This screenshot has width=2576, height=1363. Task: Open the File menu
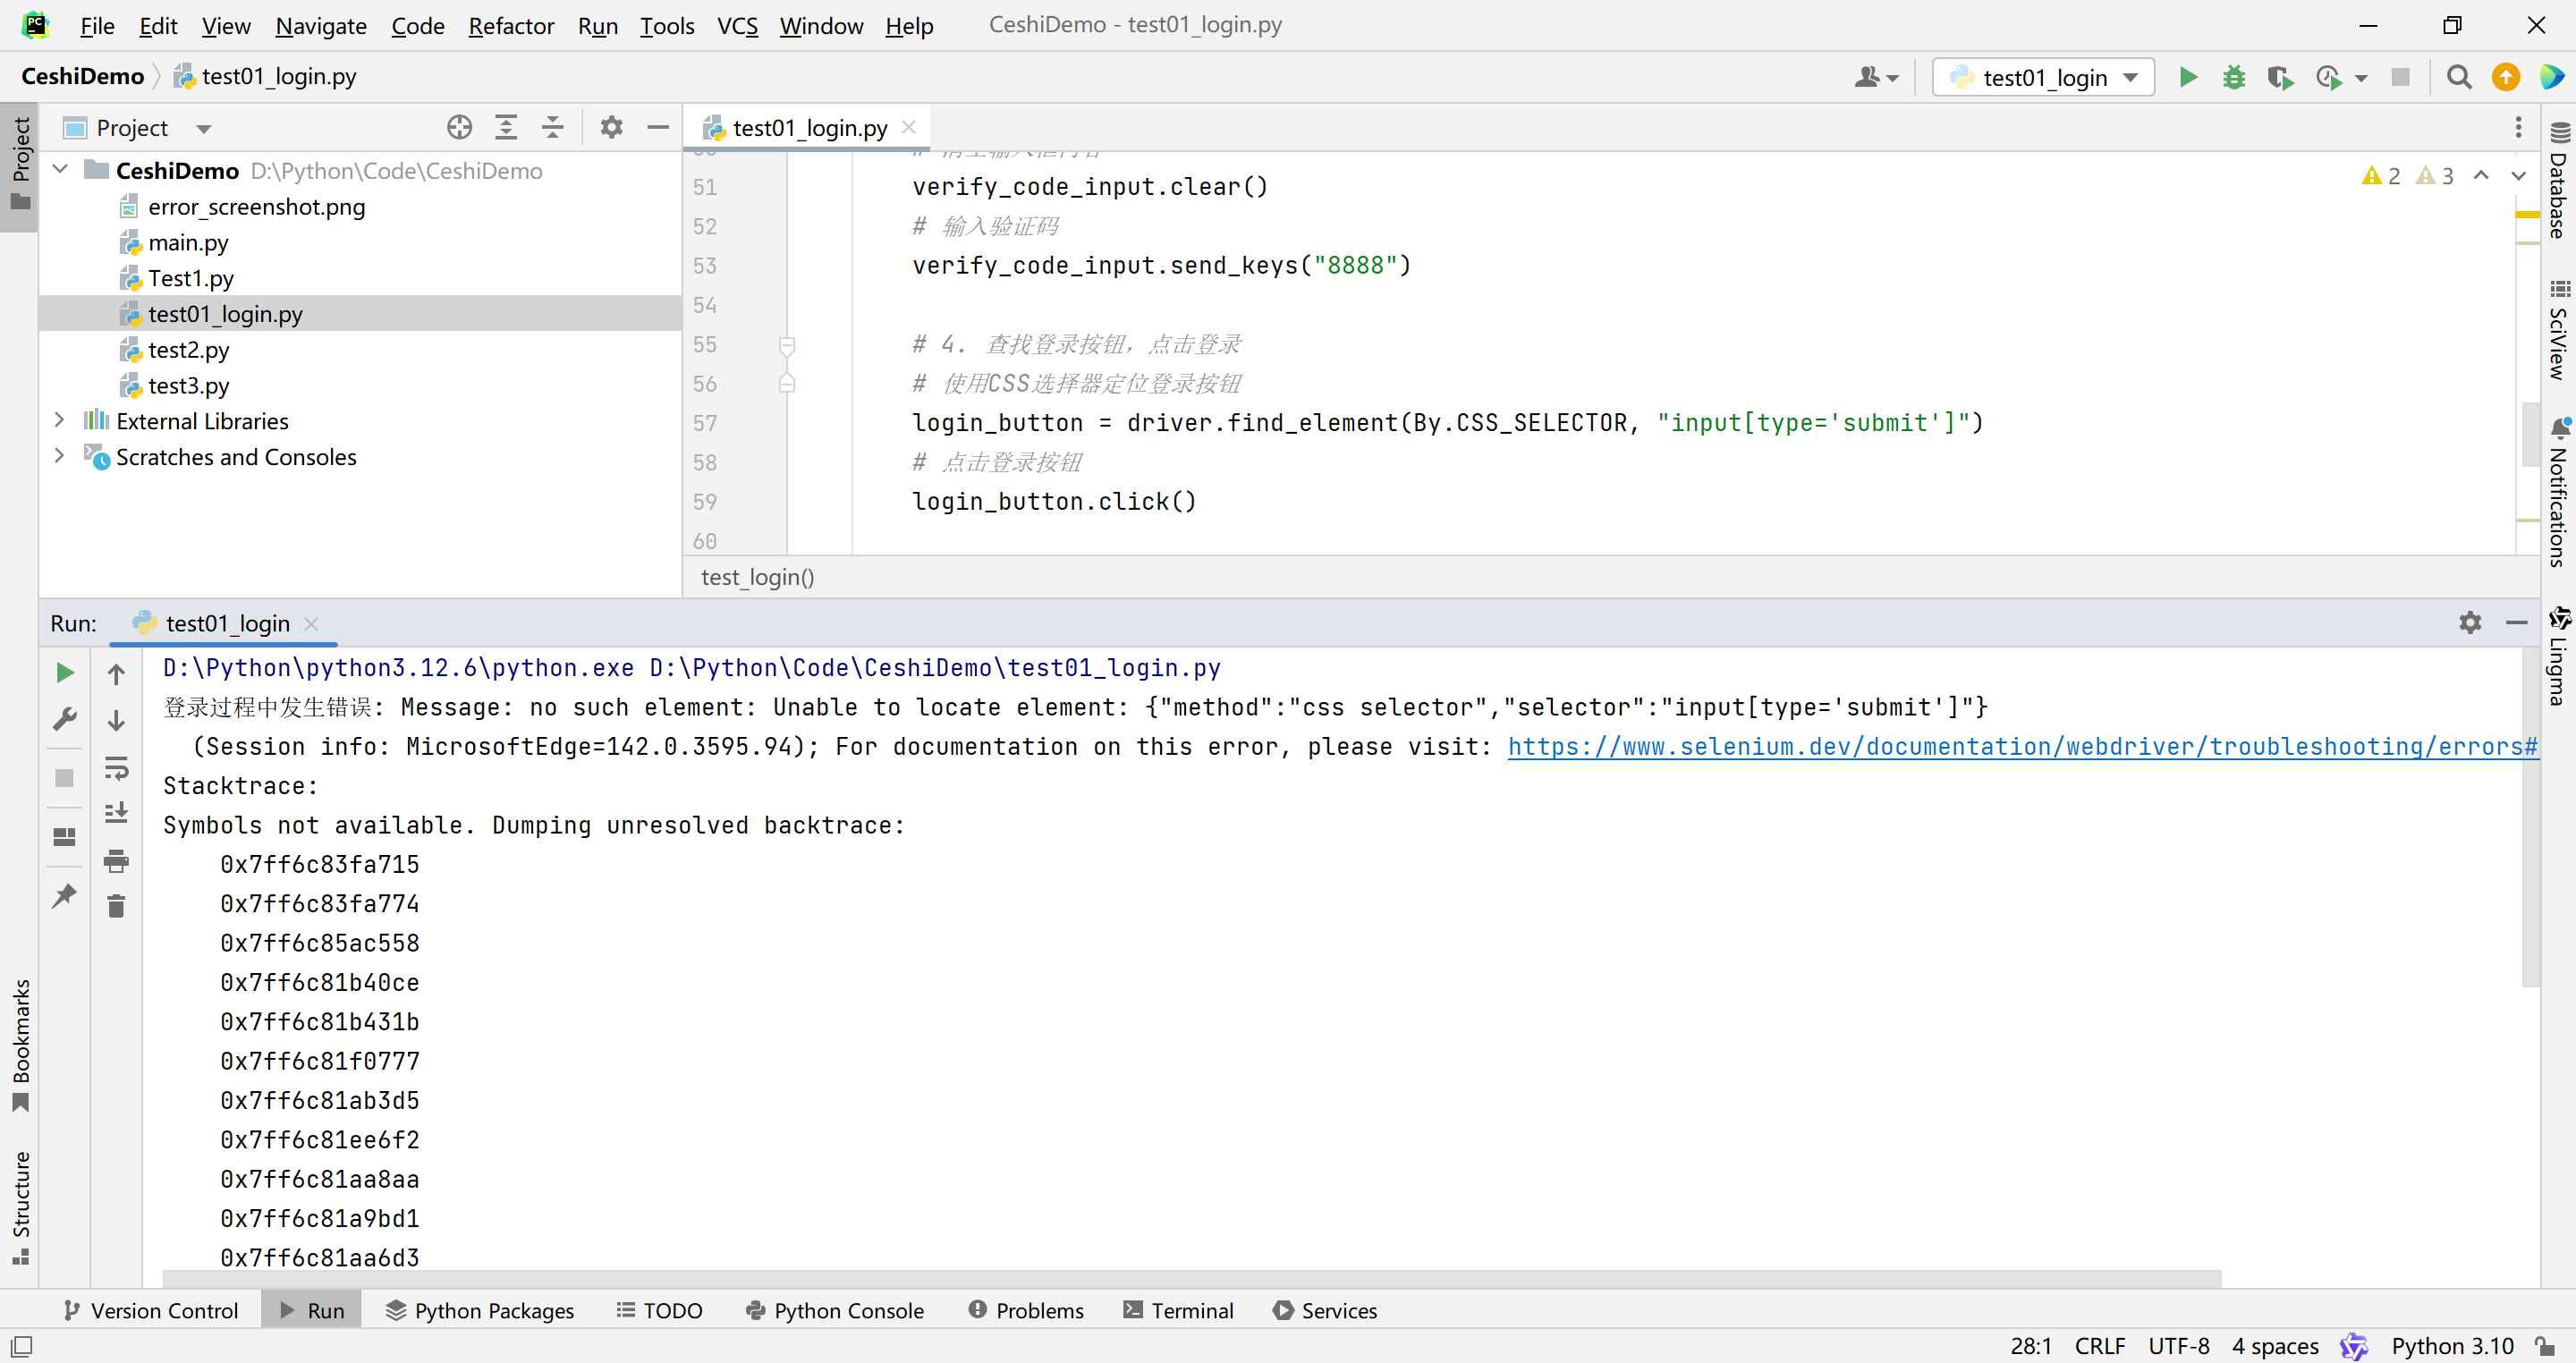click(97, 25)
